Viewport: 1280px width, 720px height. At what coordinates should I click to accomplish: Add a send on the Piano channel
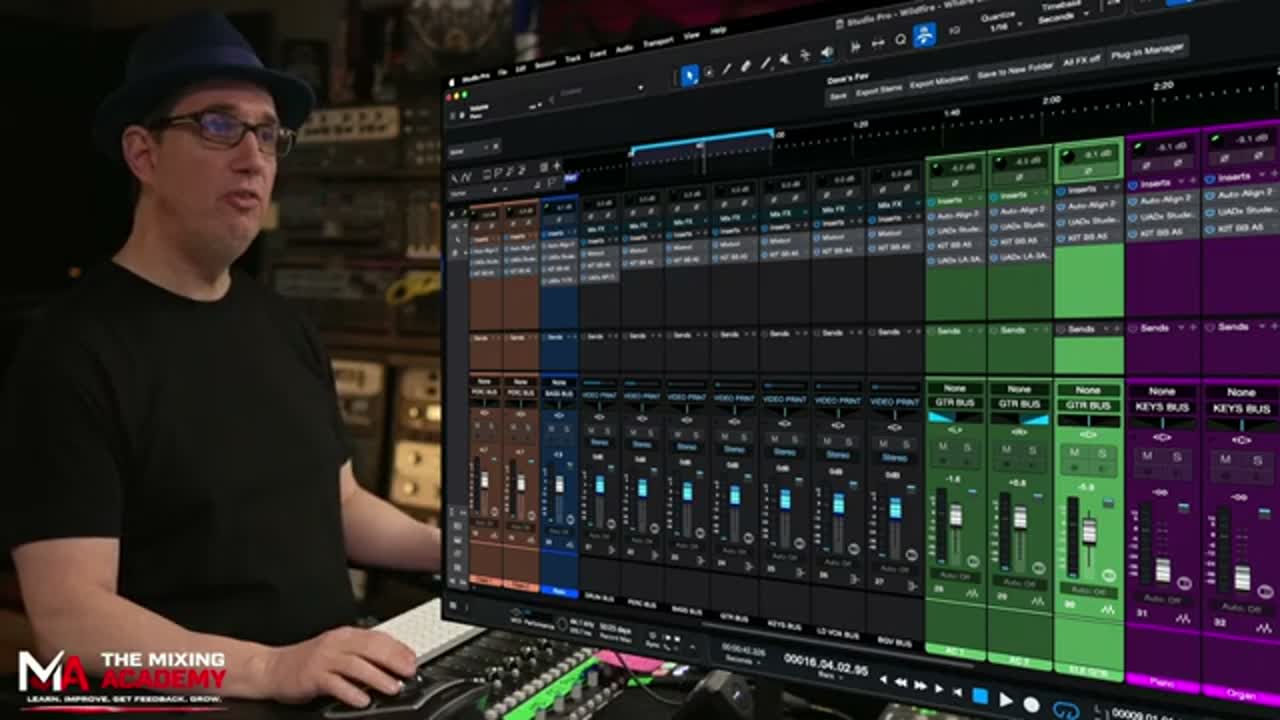[x=1192, y=327]
